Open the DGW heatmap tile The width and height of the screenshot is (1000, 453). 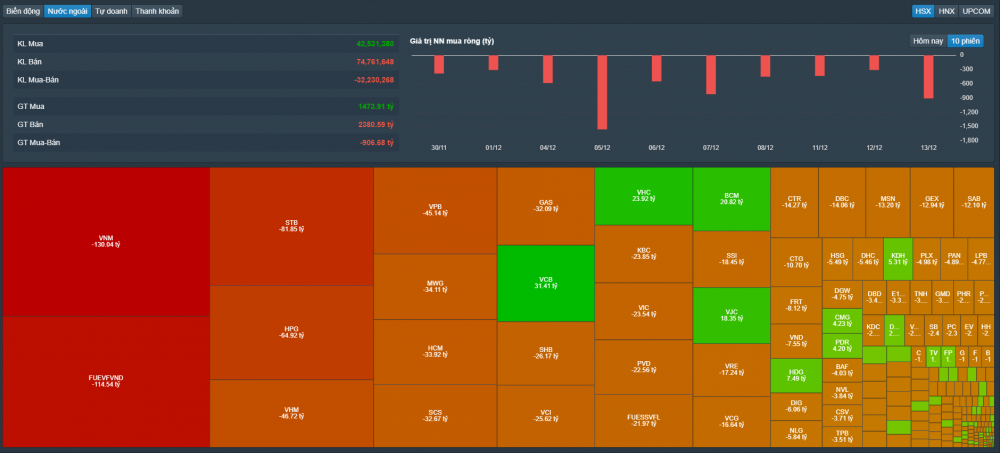pyautogui.click(x=842, y=294)
